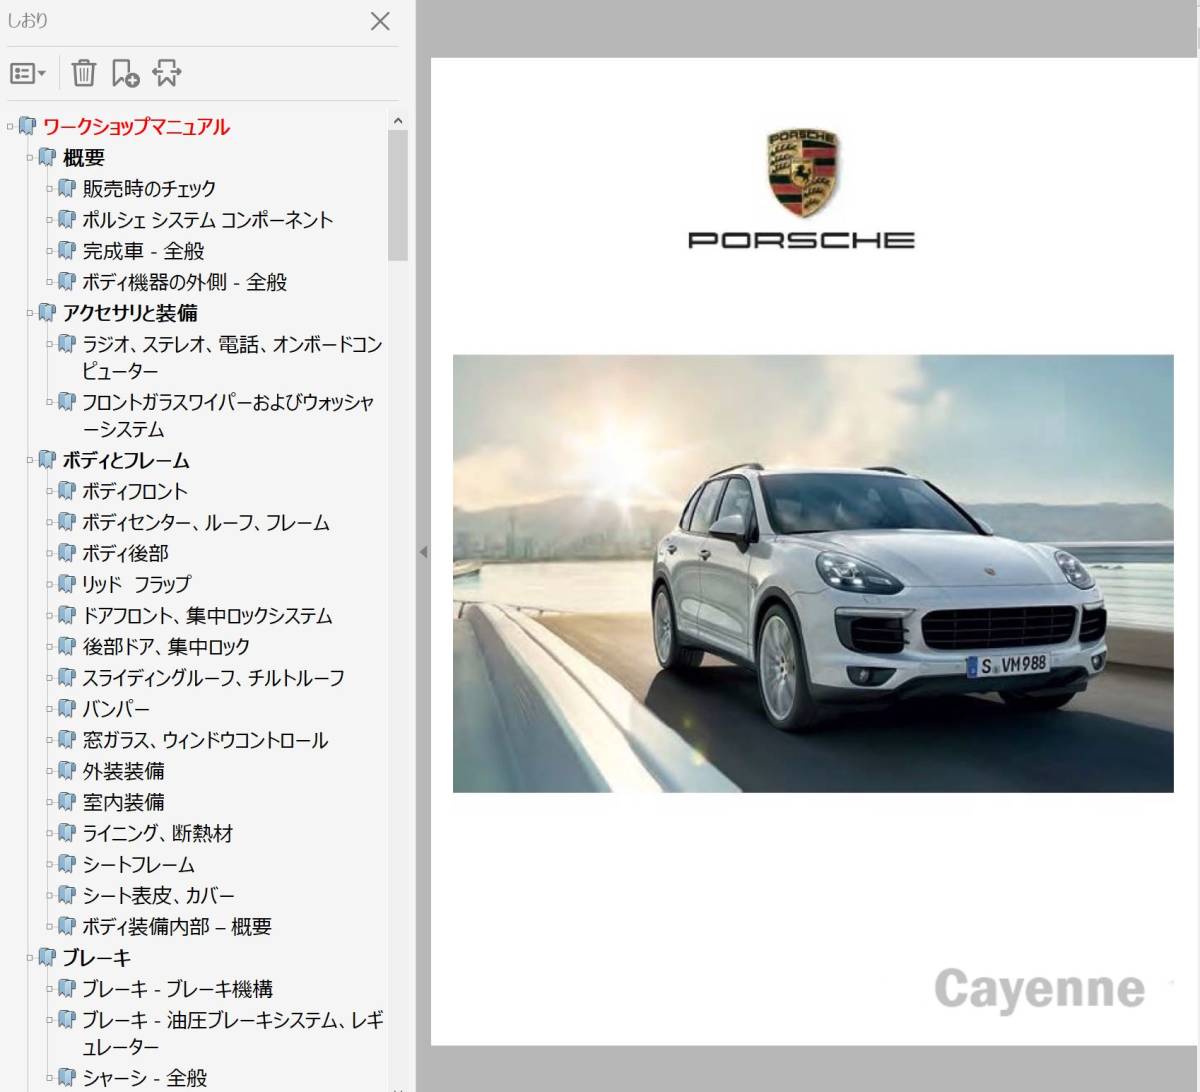This screenshot has width=1200, height=1092.
Task: Open the ワークショップマニュアル bookmark
Action: click(136, 127)
